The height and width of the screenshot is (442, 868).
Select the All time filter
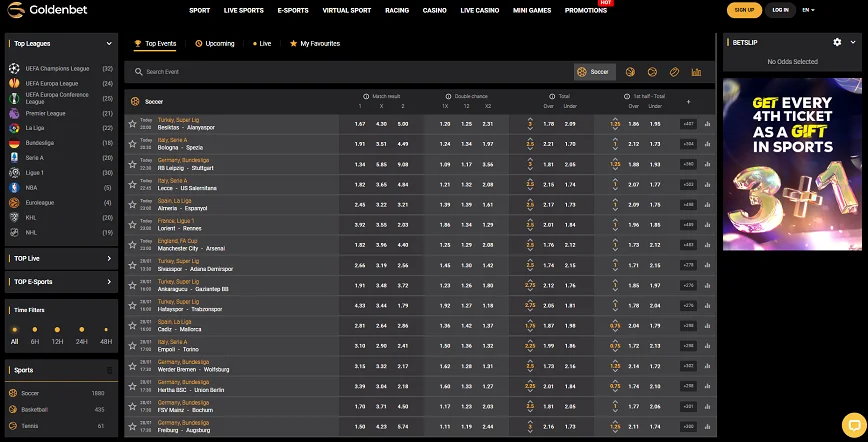point(14,336)
